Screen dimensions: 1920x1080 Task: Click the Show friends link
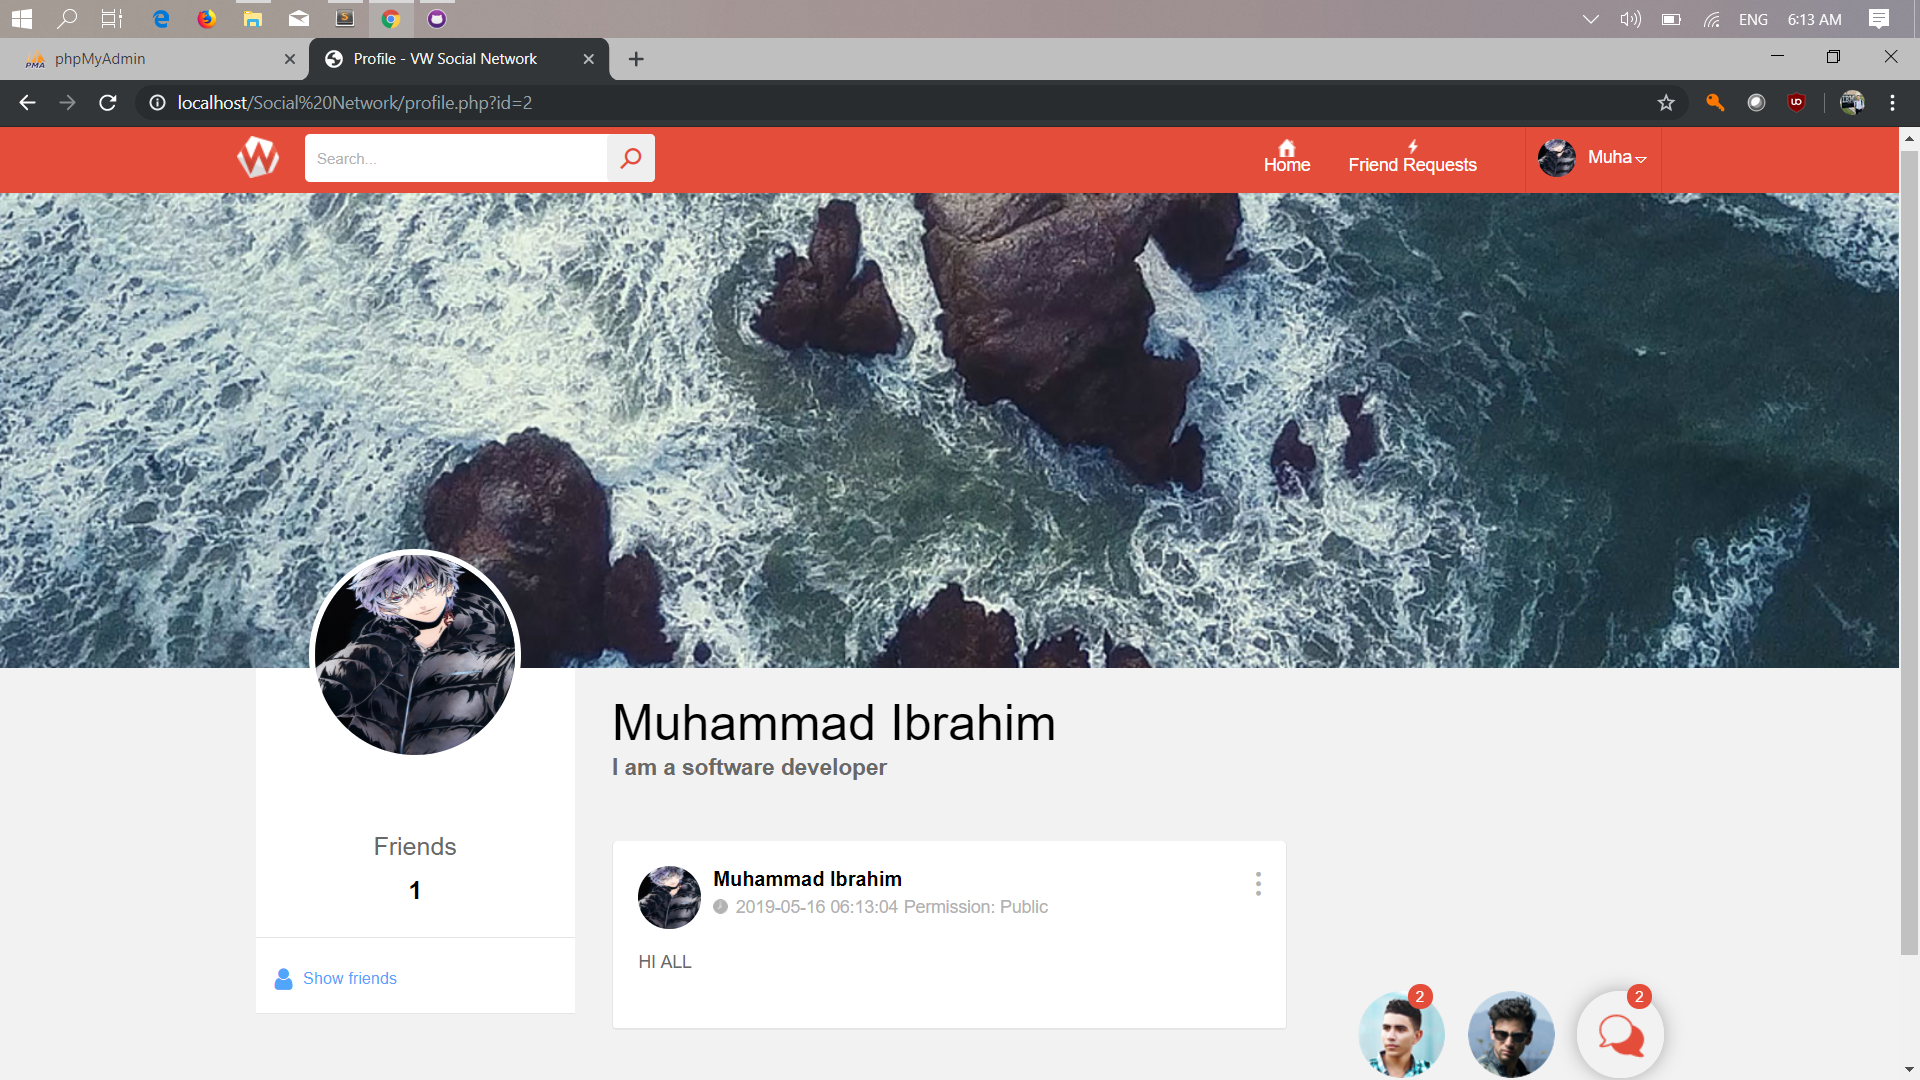point(349,978)
